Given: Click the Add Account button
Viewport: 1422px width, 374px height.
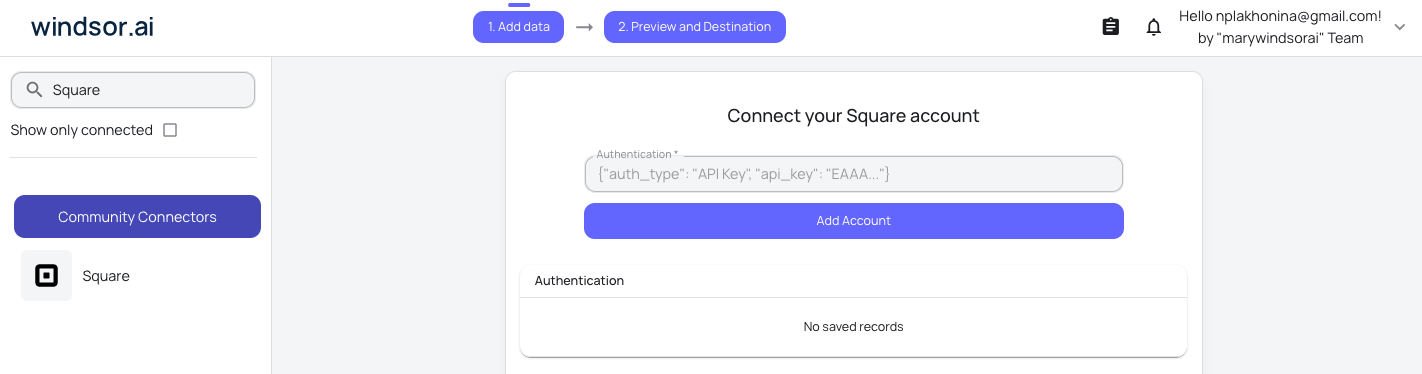Looking at the screenshot, I should (854, 221).
